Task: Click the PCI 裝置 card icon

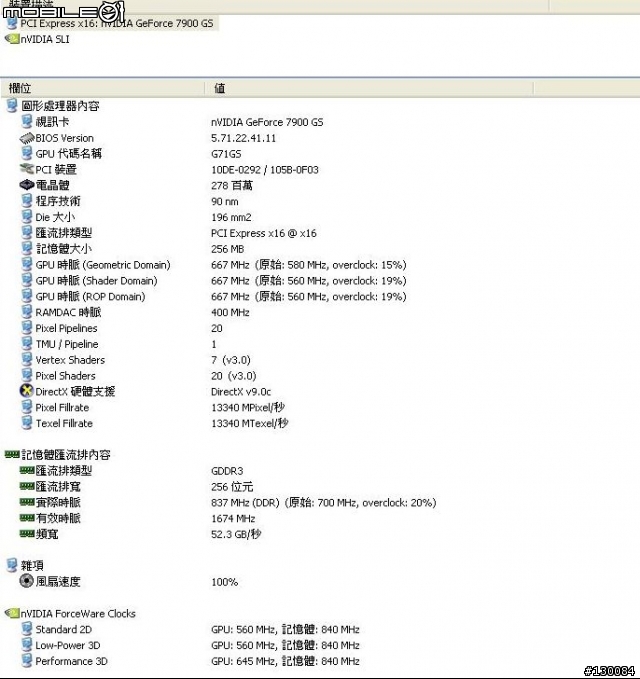Action: coord(27,169)
